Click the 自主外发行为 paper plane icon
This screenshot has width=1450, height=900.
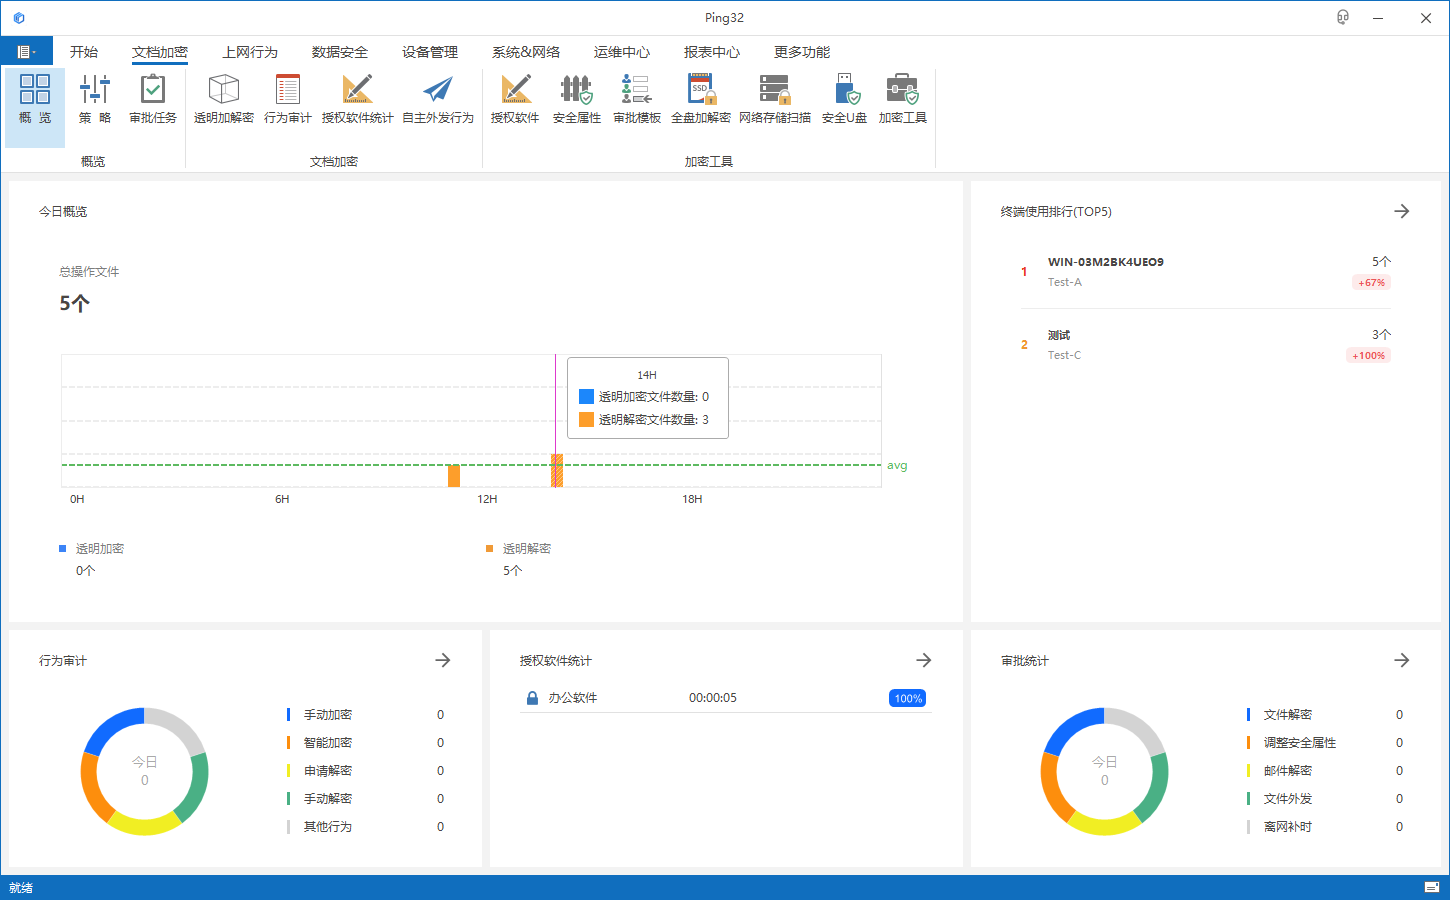point(438,99)
